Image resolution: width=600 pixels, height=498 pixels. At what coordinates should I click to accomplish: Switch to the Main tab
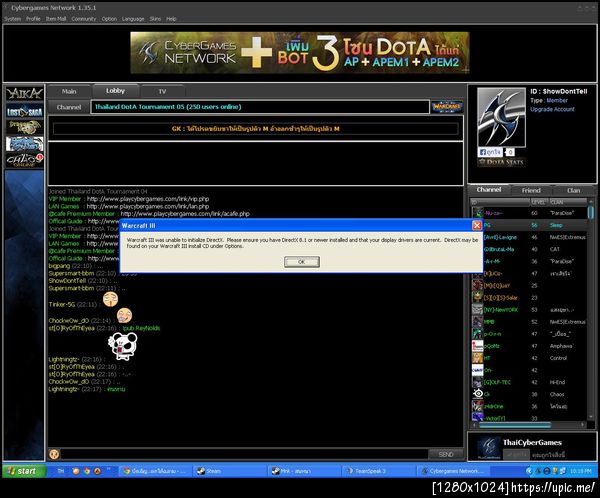coord(69,91)
